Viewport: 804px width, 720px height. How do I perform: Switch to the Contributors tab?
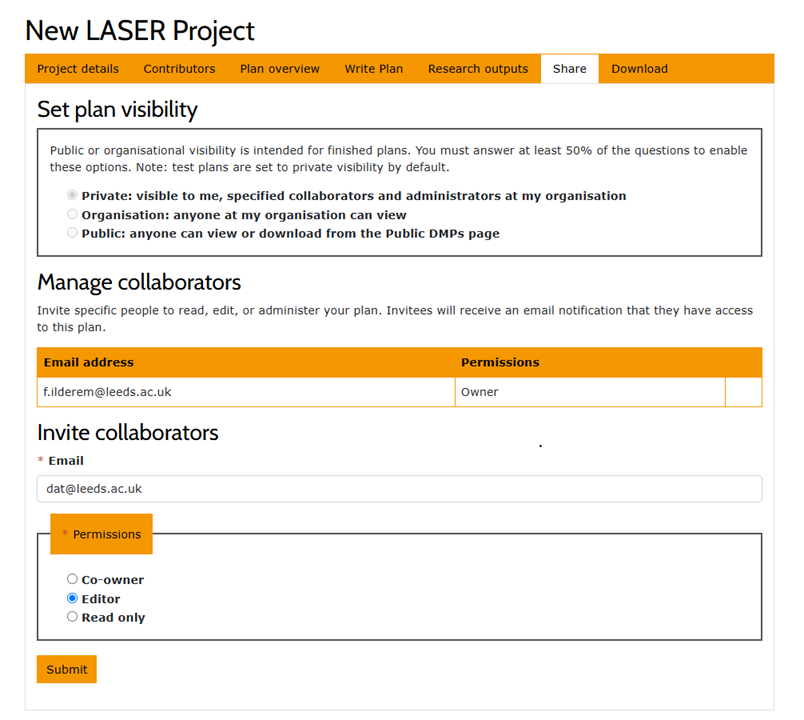coord(179,69)
